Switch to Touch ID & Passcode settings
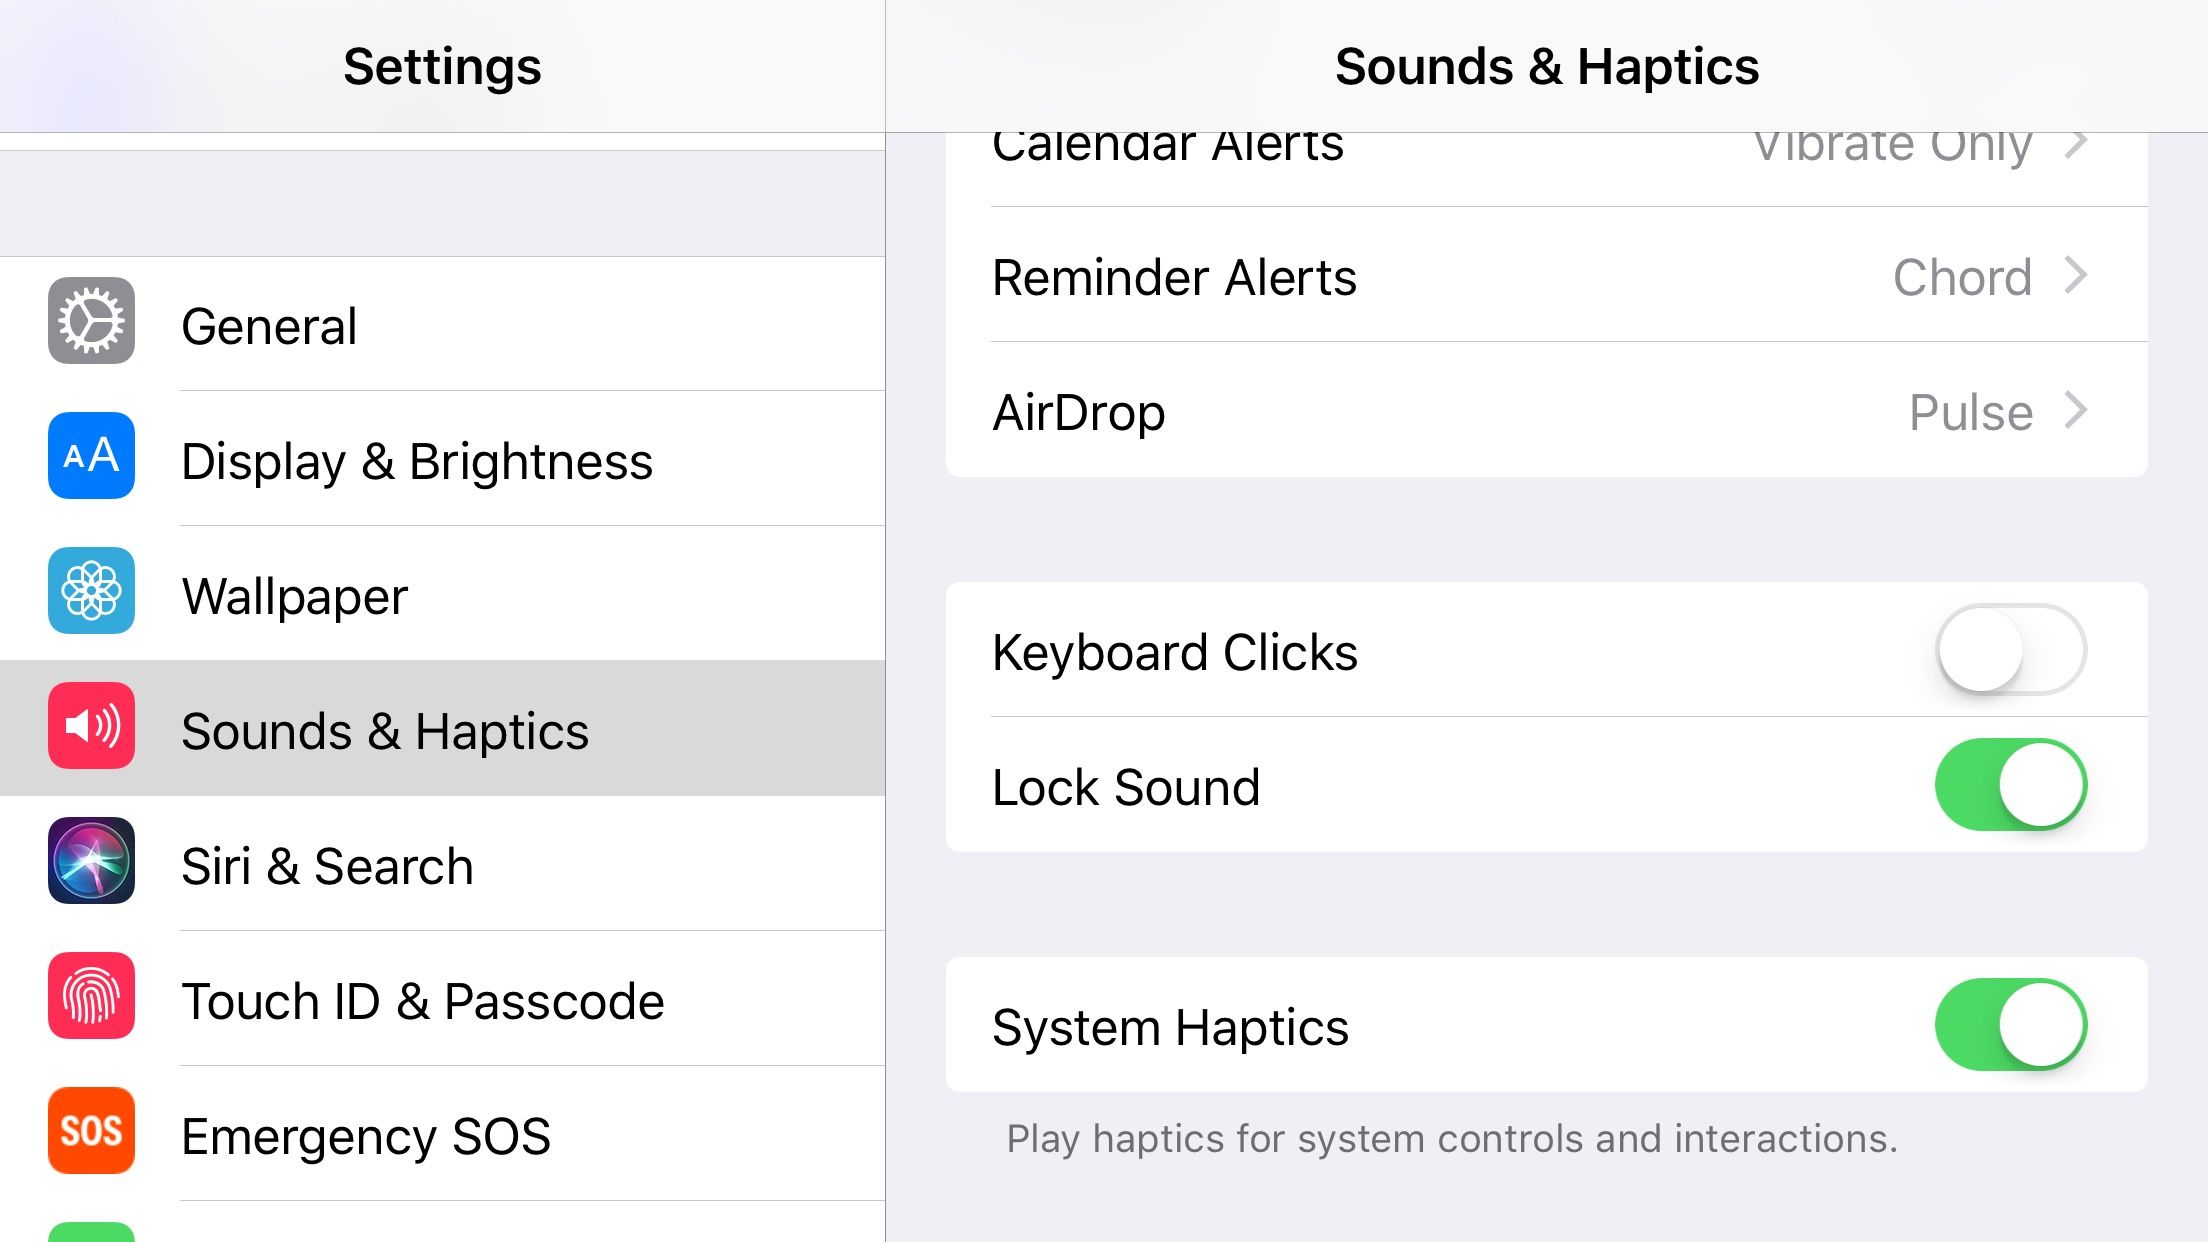The width and height of the screenshot is (2208, 1242). 422,999
